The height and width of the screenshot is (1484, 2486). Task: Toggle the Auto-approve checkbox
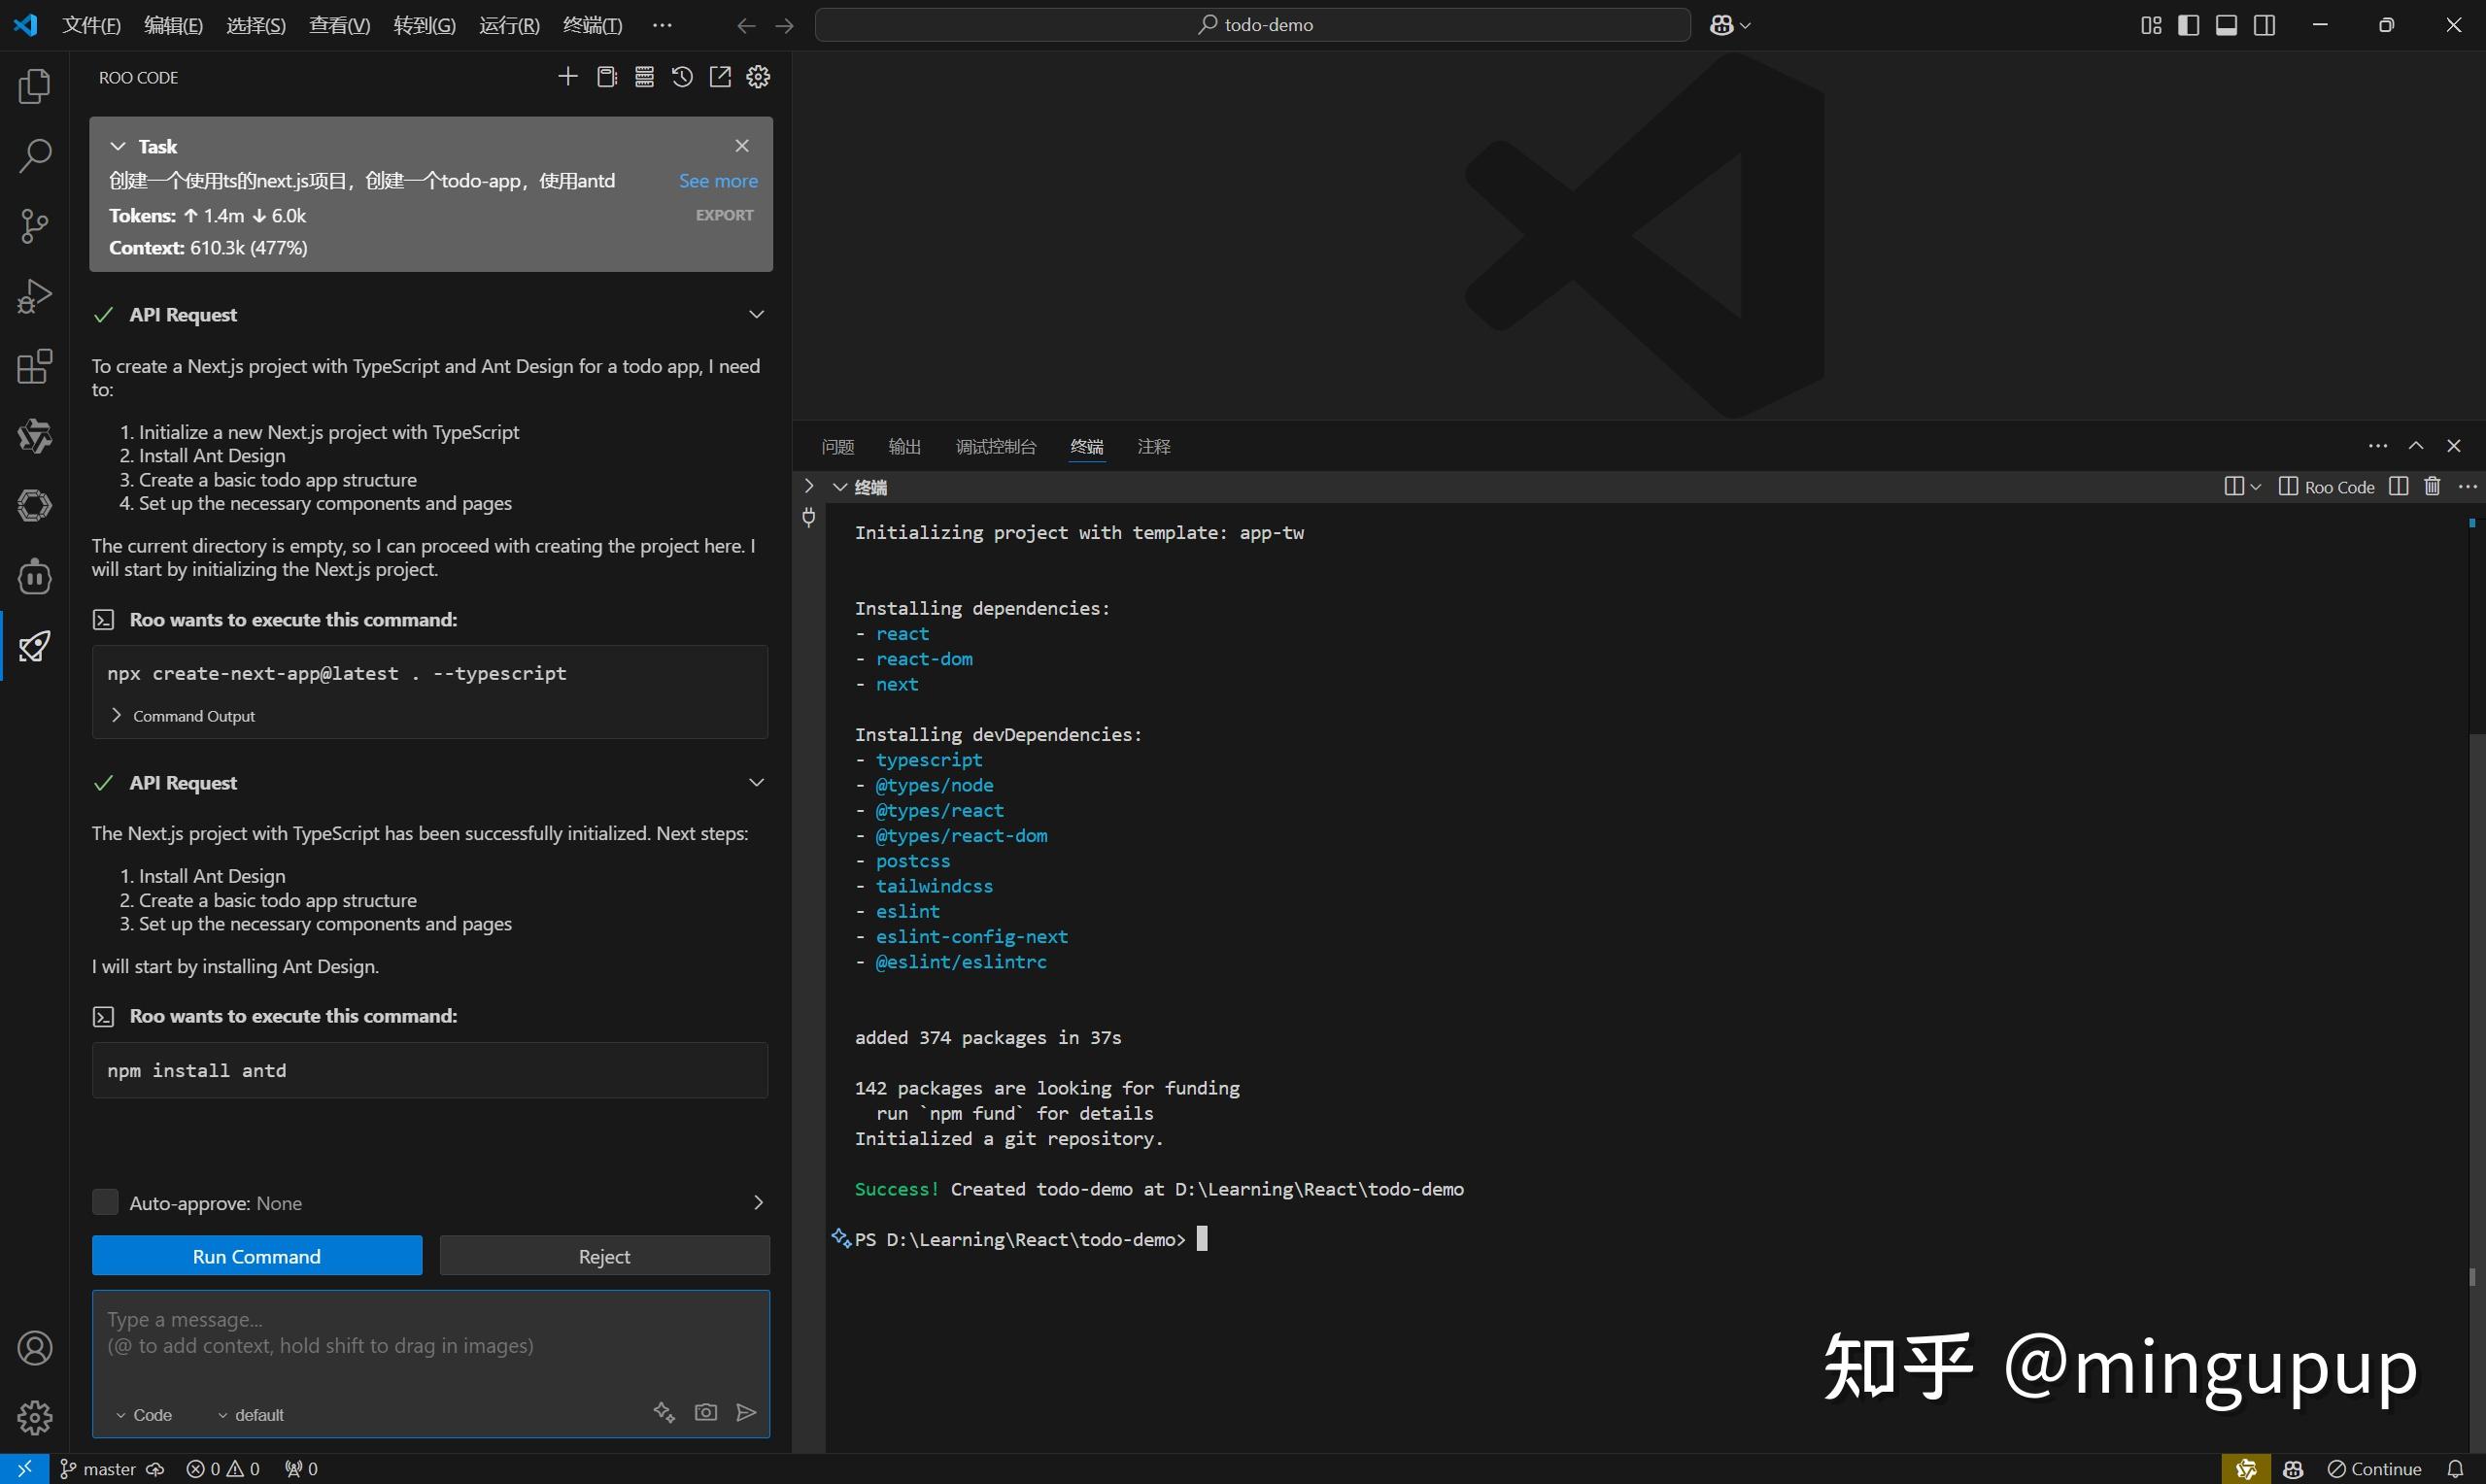coord(105,1202)
